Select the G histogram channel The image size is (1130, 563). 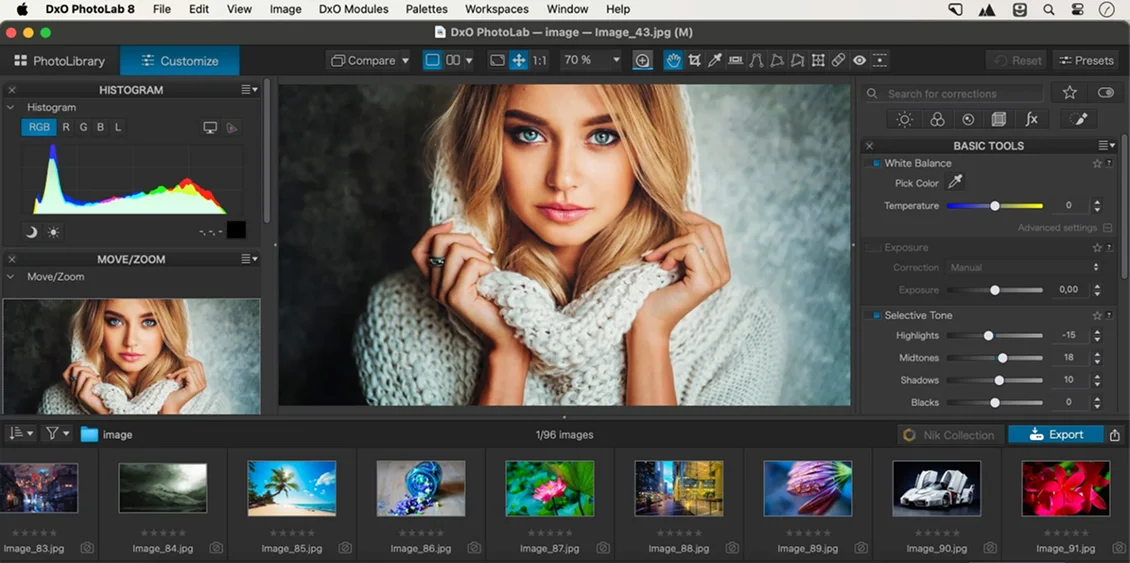(83, 128)
